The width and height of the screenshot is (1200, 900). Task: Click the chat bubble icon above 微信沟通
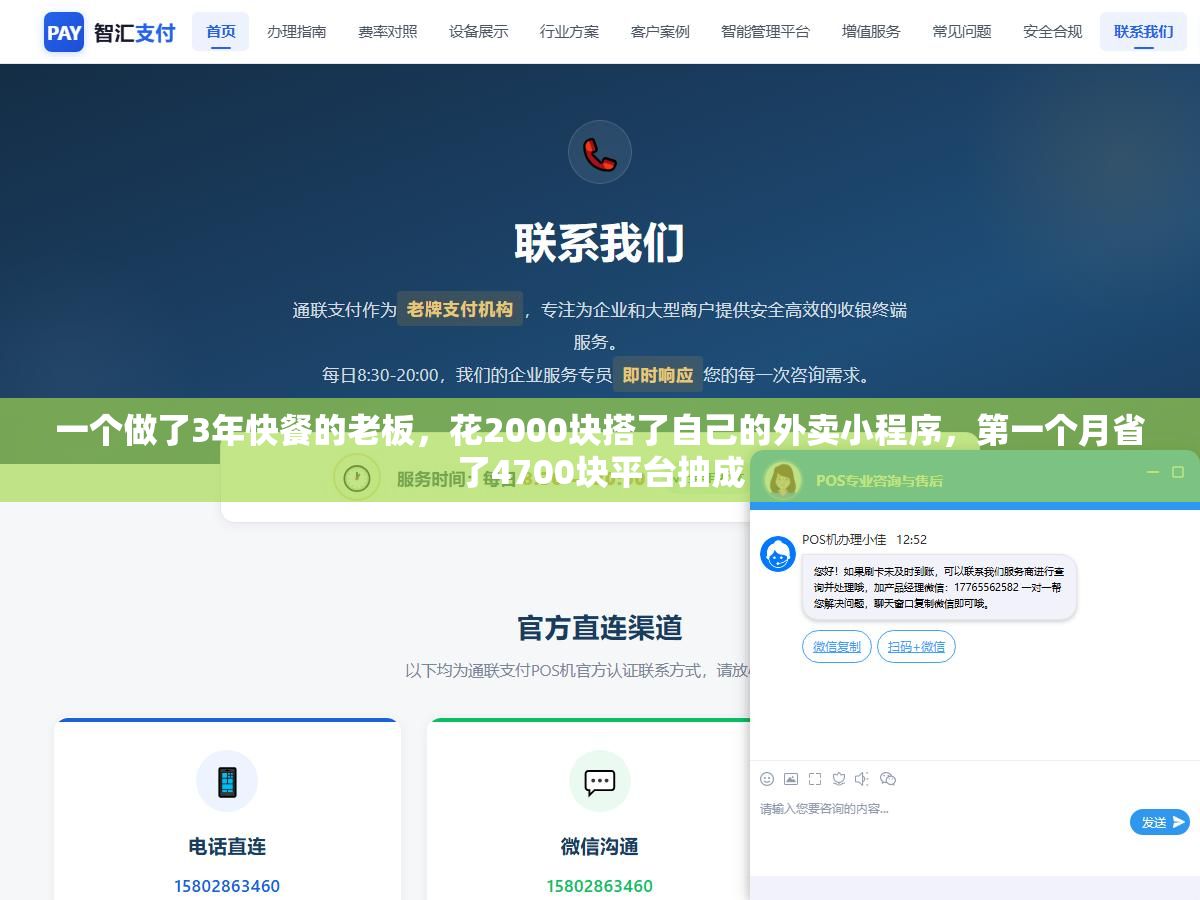pos(600,781)
